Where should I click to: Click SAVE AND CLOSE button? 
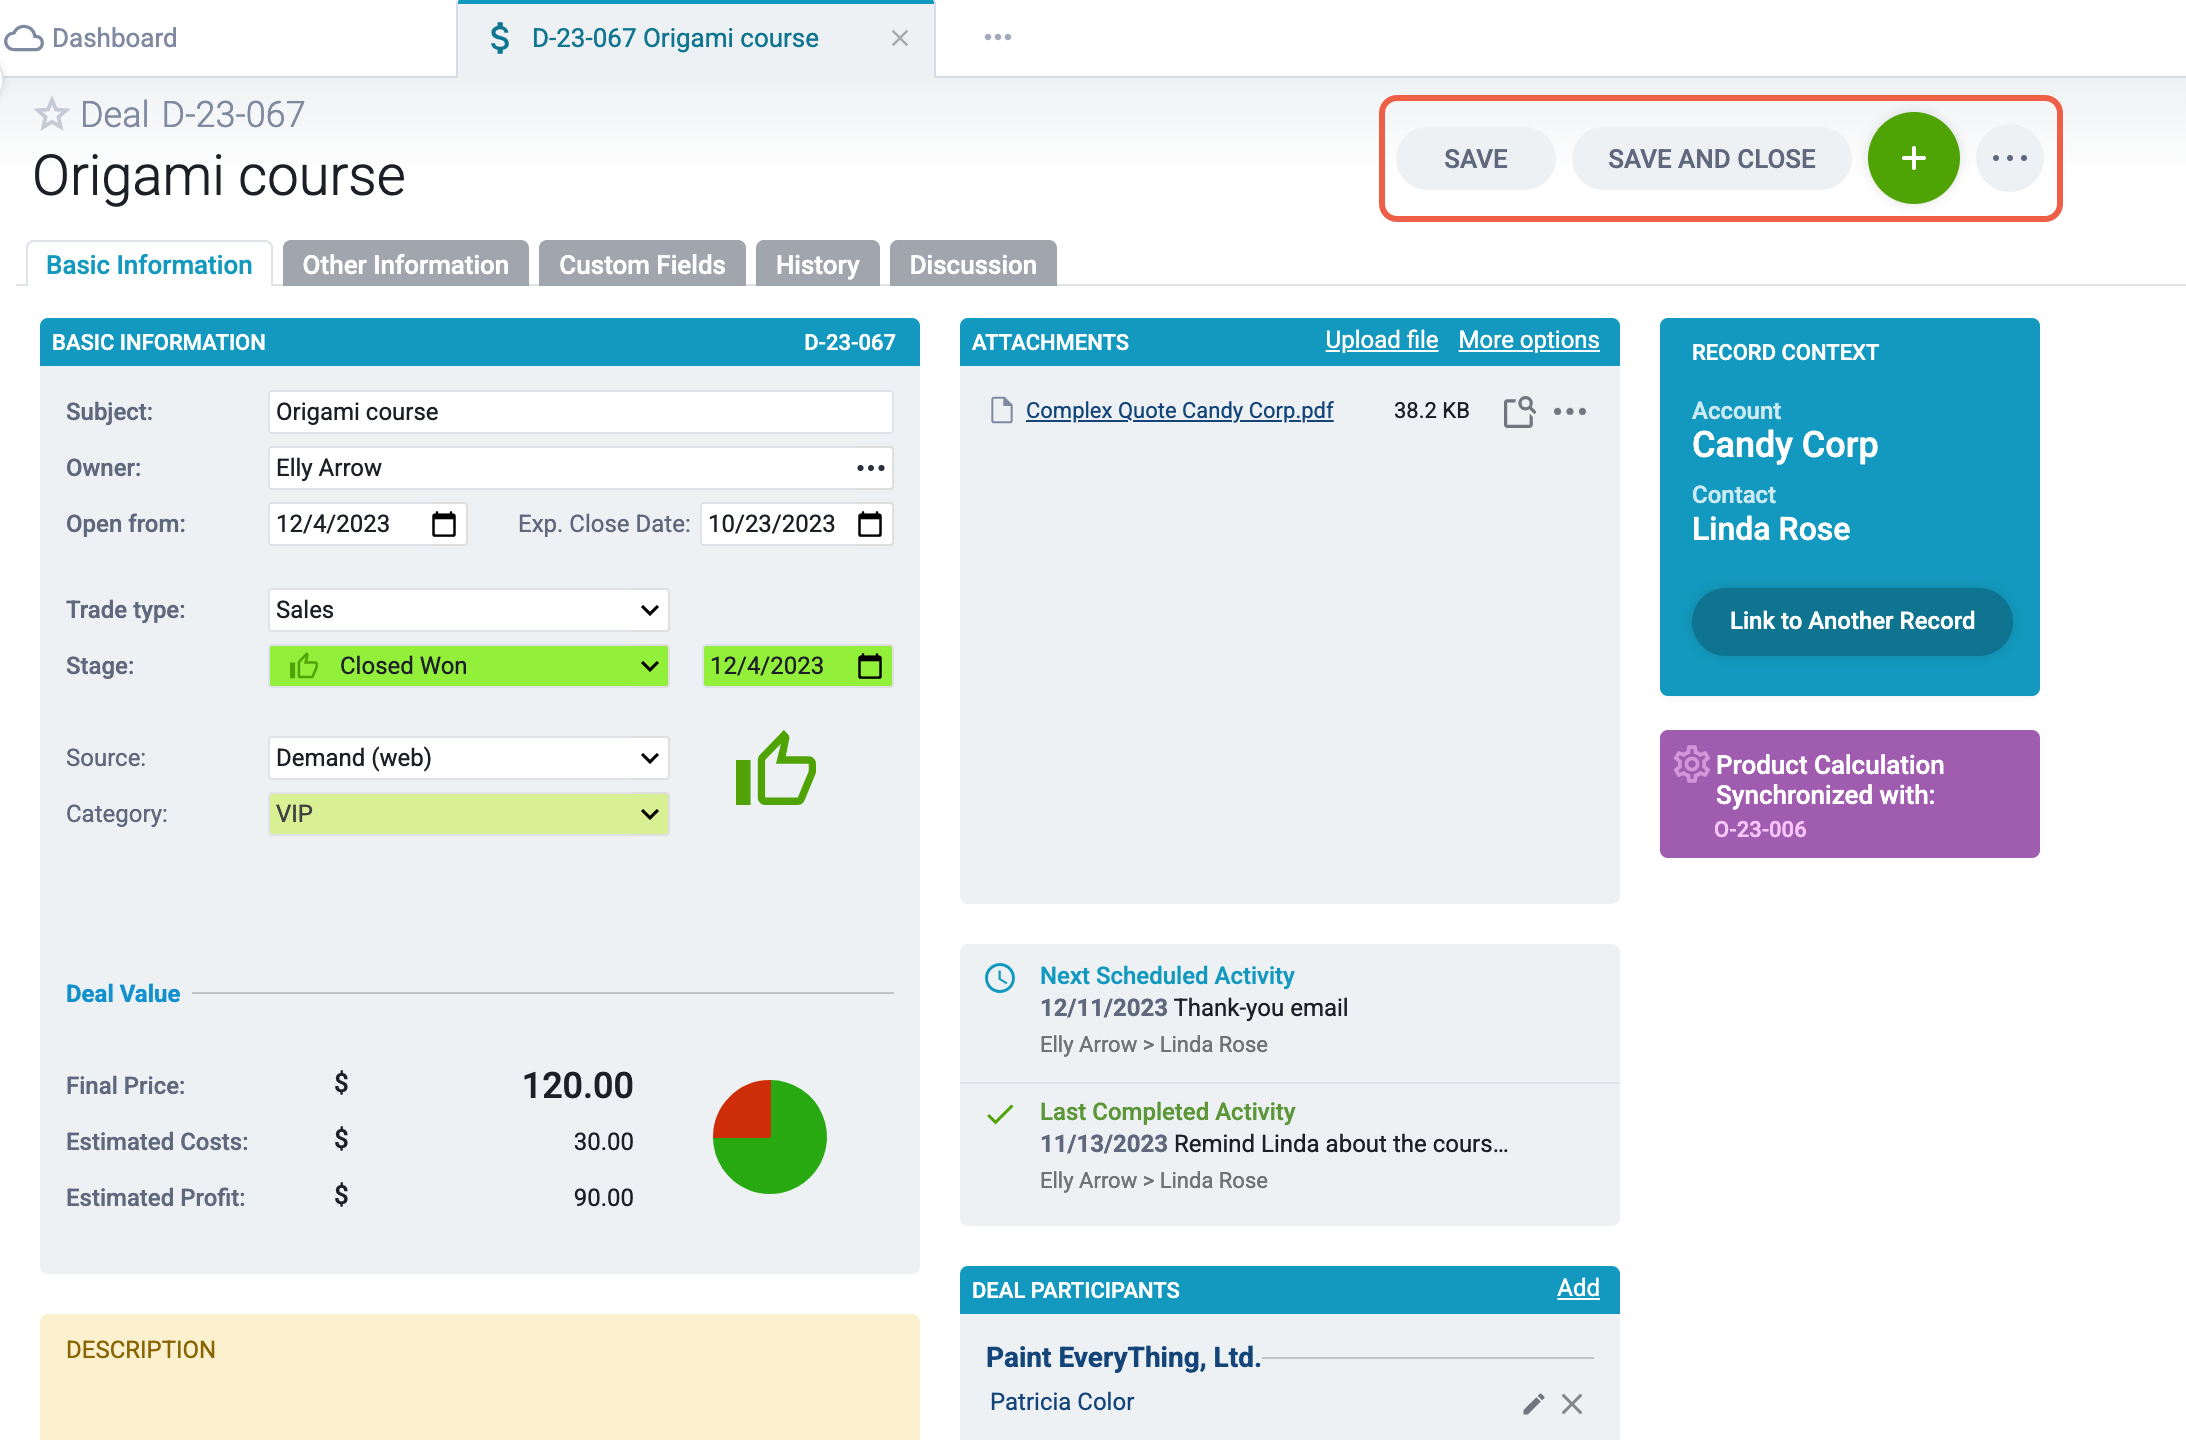(x=1712, y=158)
